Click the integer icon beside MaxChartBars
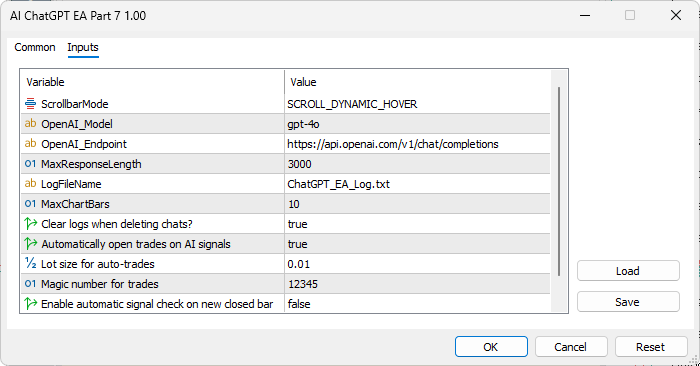 coord(30,204)
